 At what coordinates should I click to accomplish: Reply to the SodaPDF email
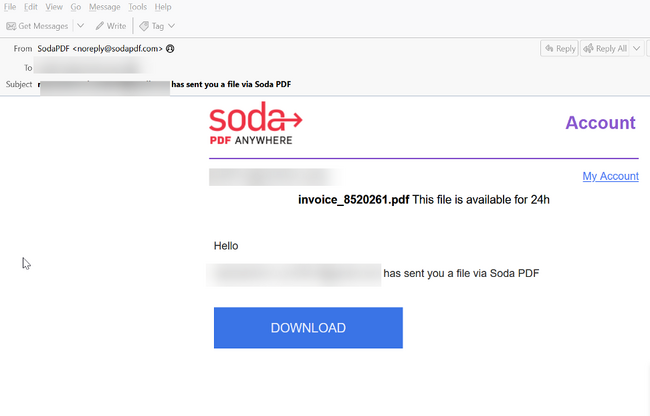559,48
